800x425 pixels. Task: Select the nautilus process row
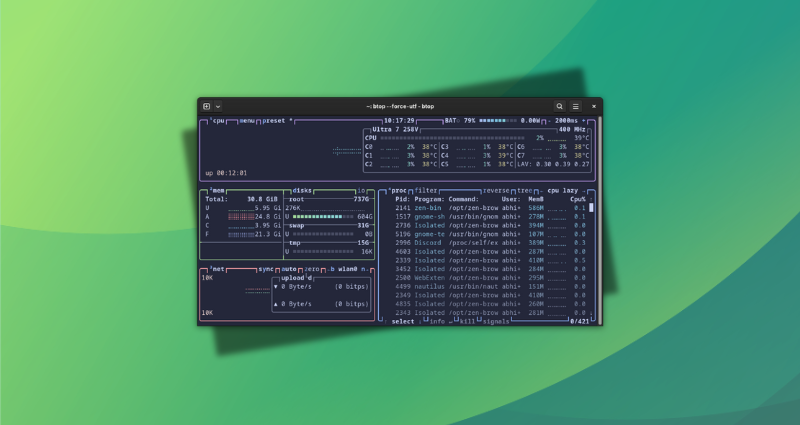(x=490, y=287)
